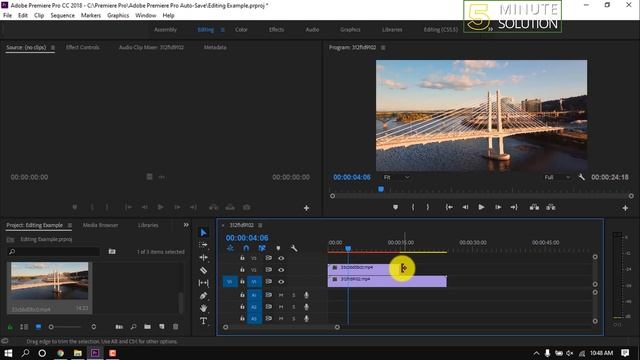Switch to Effect Controls tab
640x360 pixels.
(82, 48)
